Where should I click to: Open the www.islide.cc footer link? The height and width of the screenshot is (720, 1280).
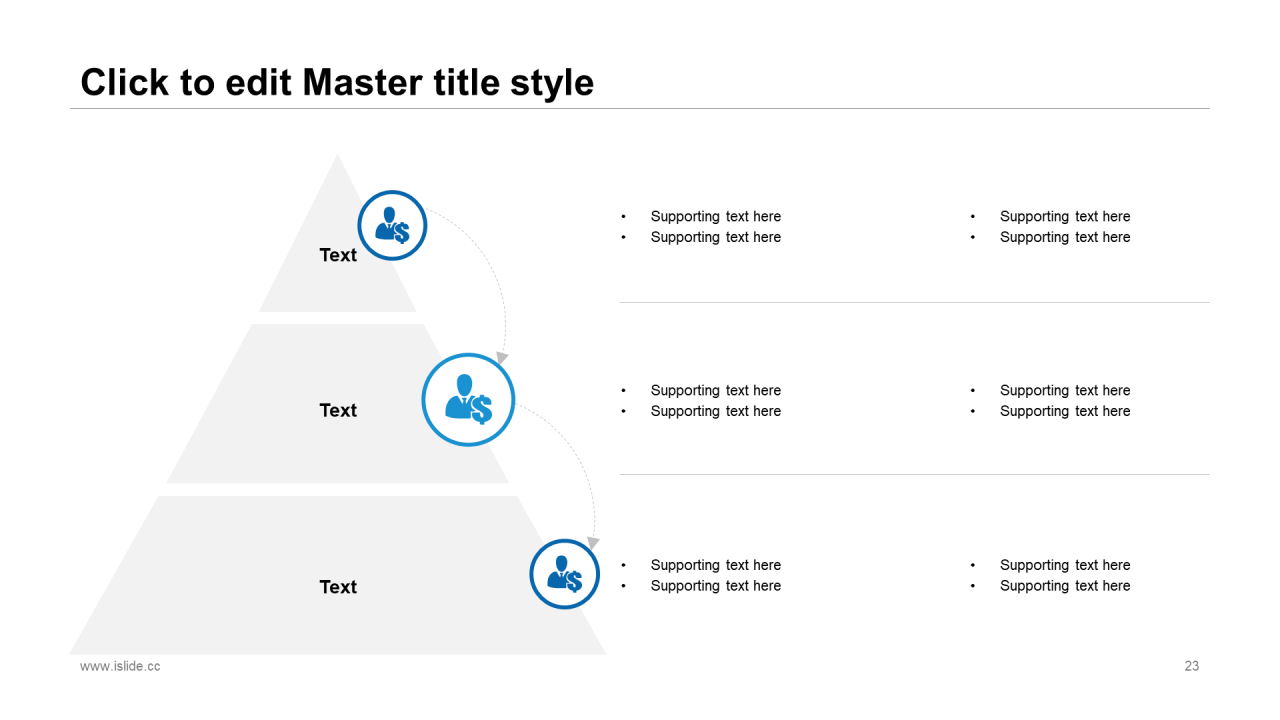[x=120, y=666]
